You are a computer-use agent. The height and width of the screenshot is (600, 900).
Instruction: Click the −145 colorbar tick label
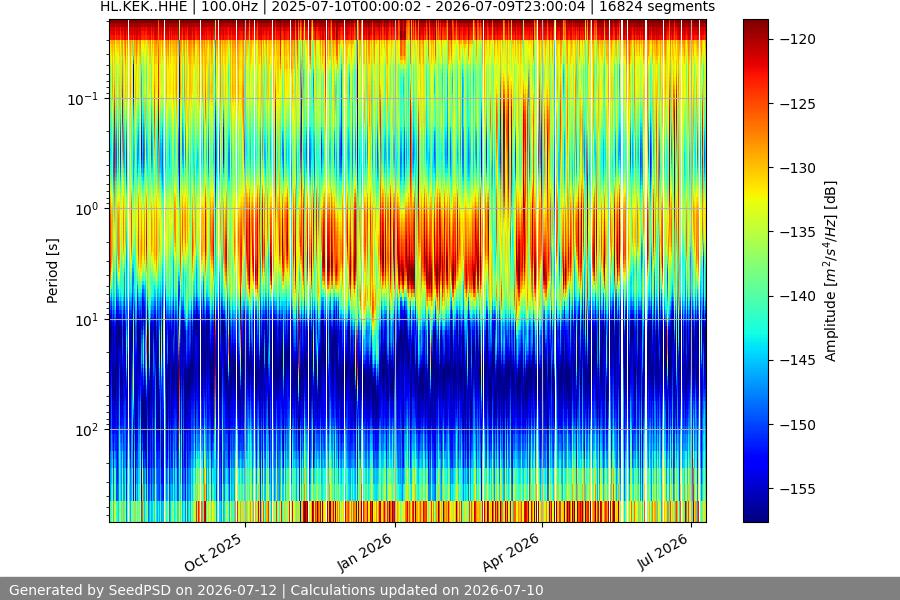(798, 360)
